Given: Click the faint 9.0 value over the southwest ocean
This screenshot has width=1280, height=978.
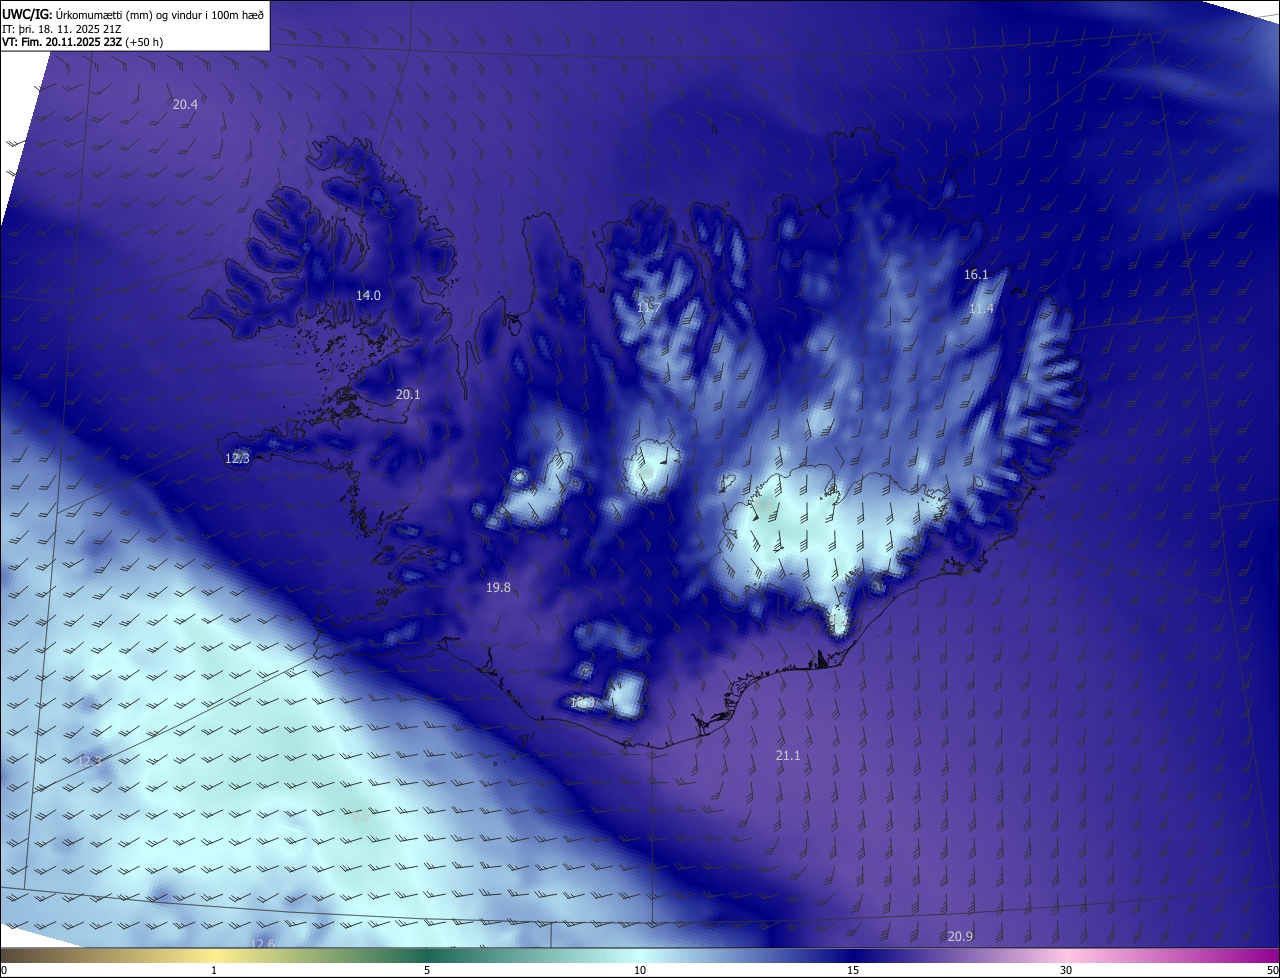Looking at the screenshot, I should point(360,817).
